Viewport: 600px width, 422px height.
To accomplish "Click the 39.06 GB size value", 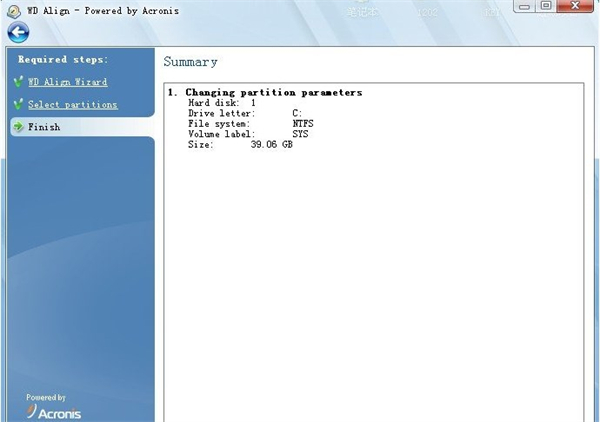I will (272, 145).
